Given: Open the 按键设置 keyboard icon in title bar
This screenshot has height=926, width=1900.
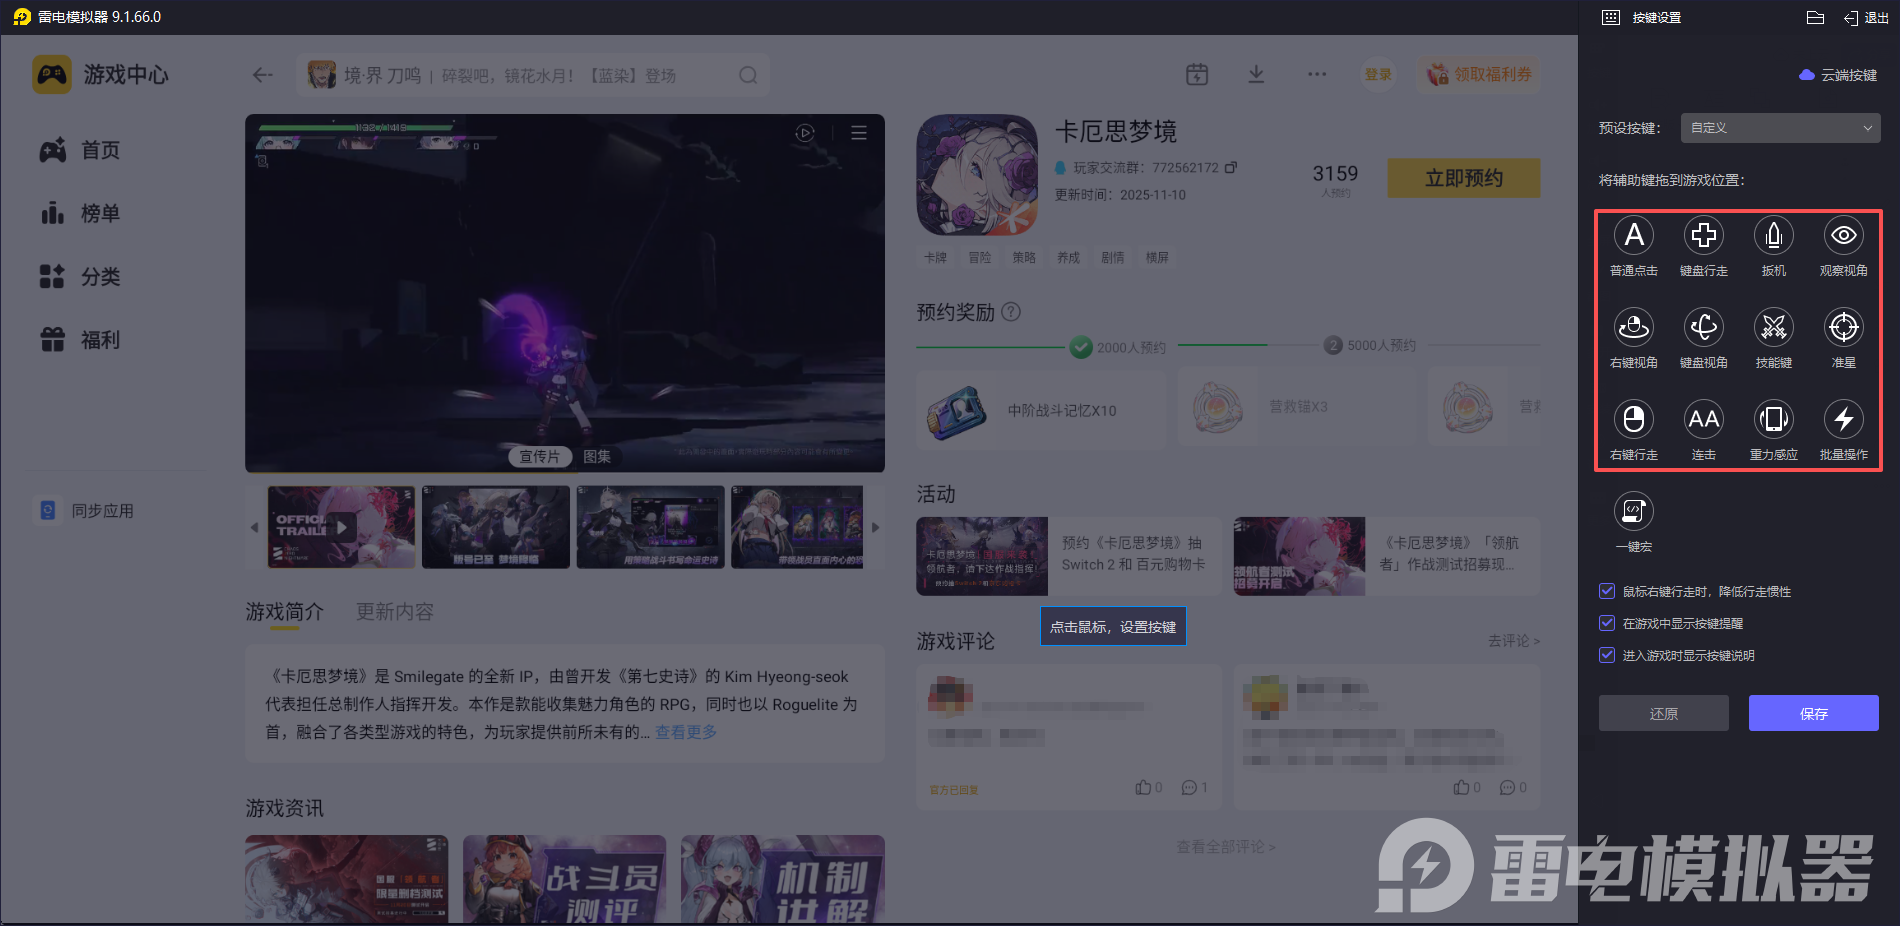Looking at the screenshot, I should coord(1611,17).
